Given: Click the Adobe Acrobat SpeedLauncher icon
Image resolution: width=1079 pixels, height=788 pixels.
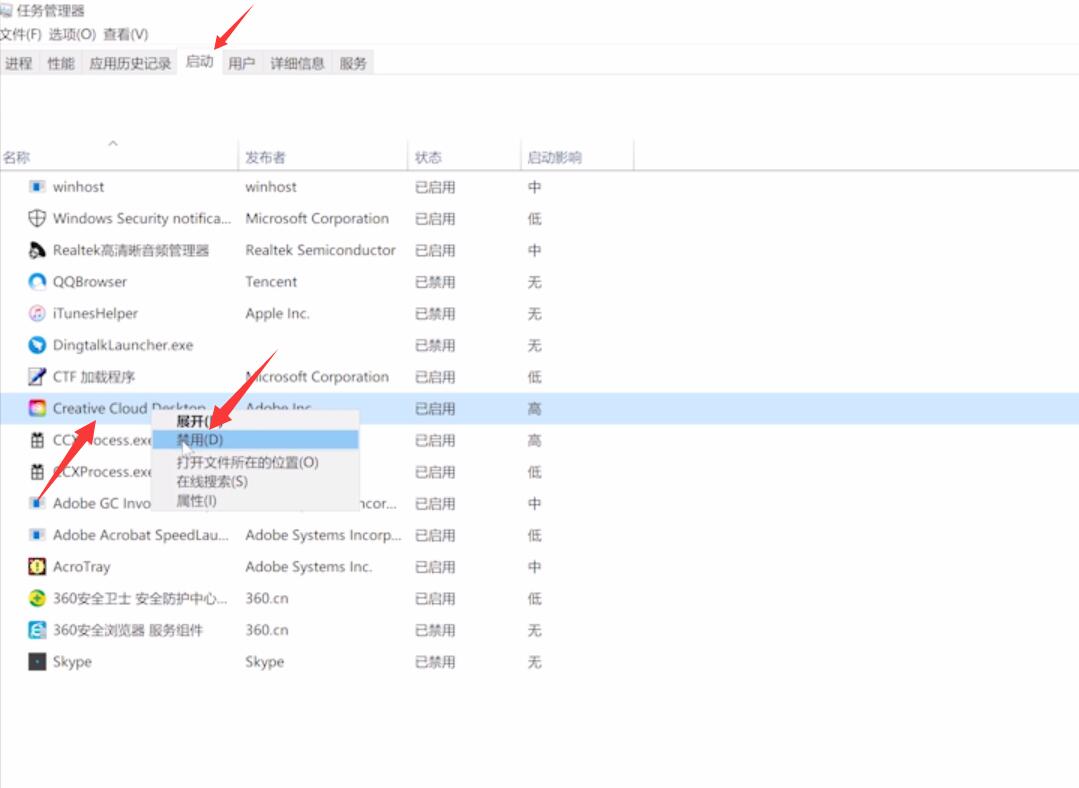Looking at the screenshot, I should coord(37,535).
